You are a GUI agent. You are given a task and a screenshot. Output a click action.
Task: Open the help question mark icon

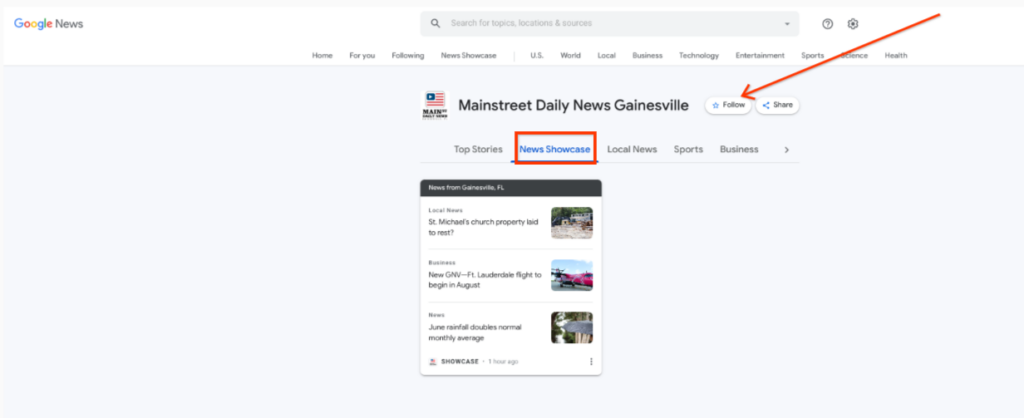pyautogui.click(x=827, y=24)
